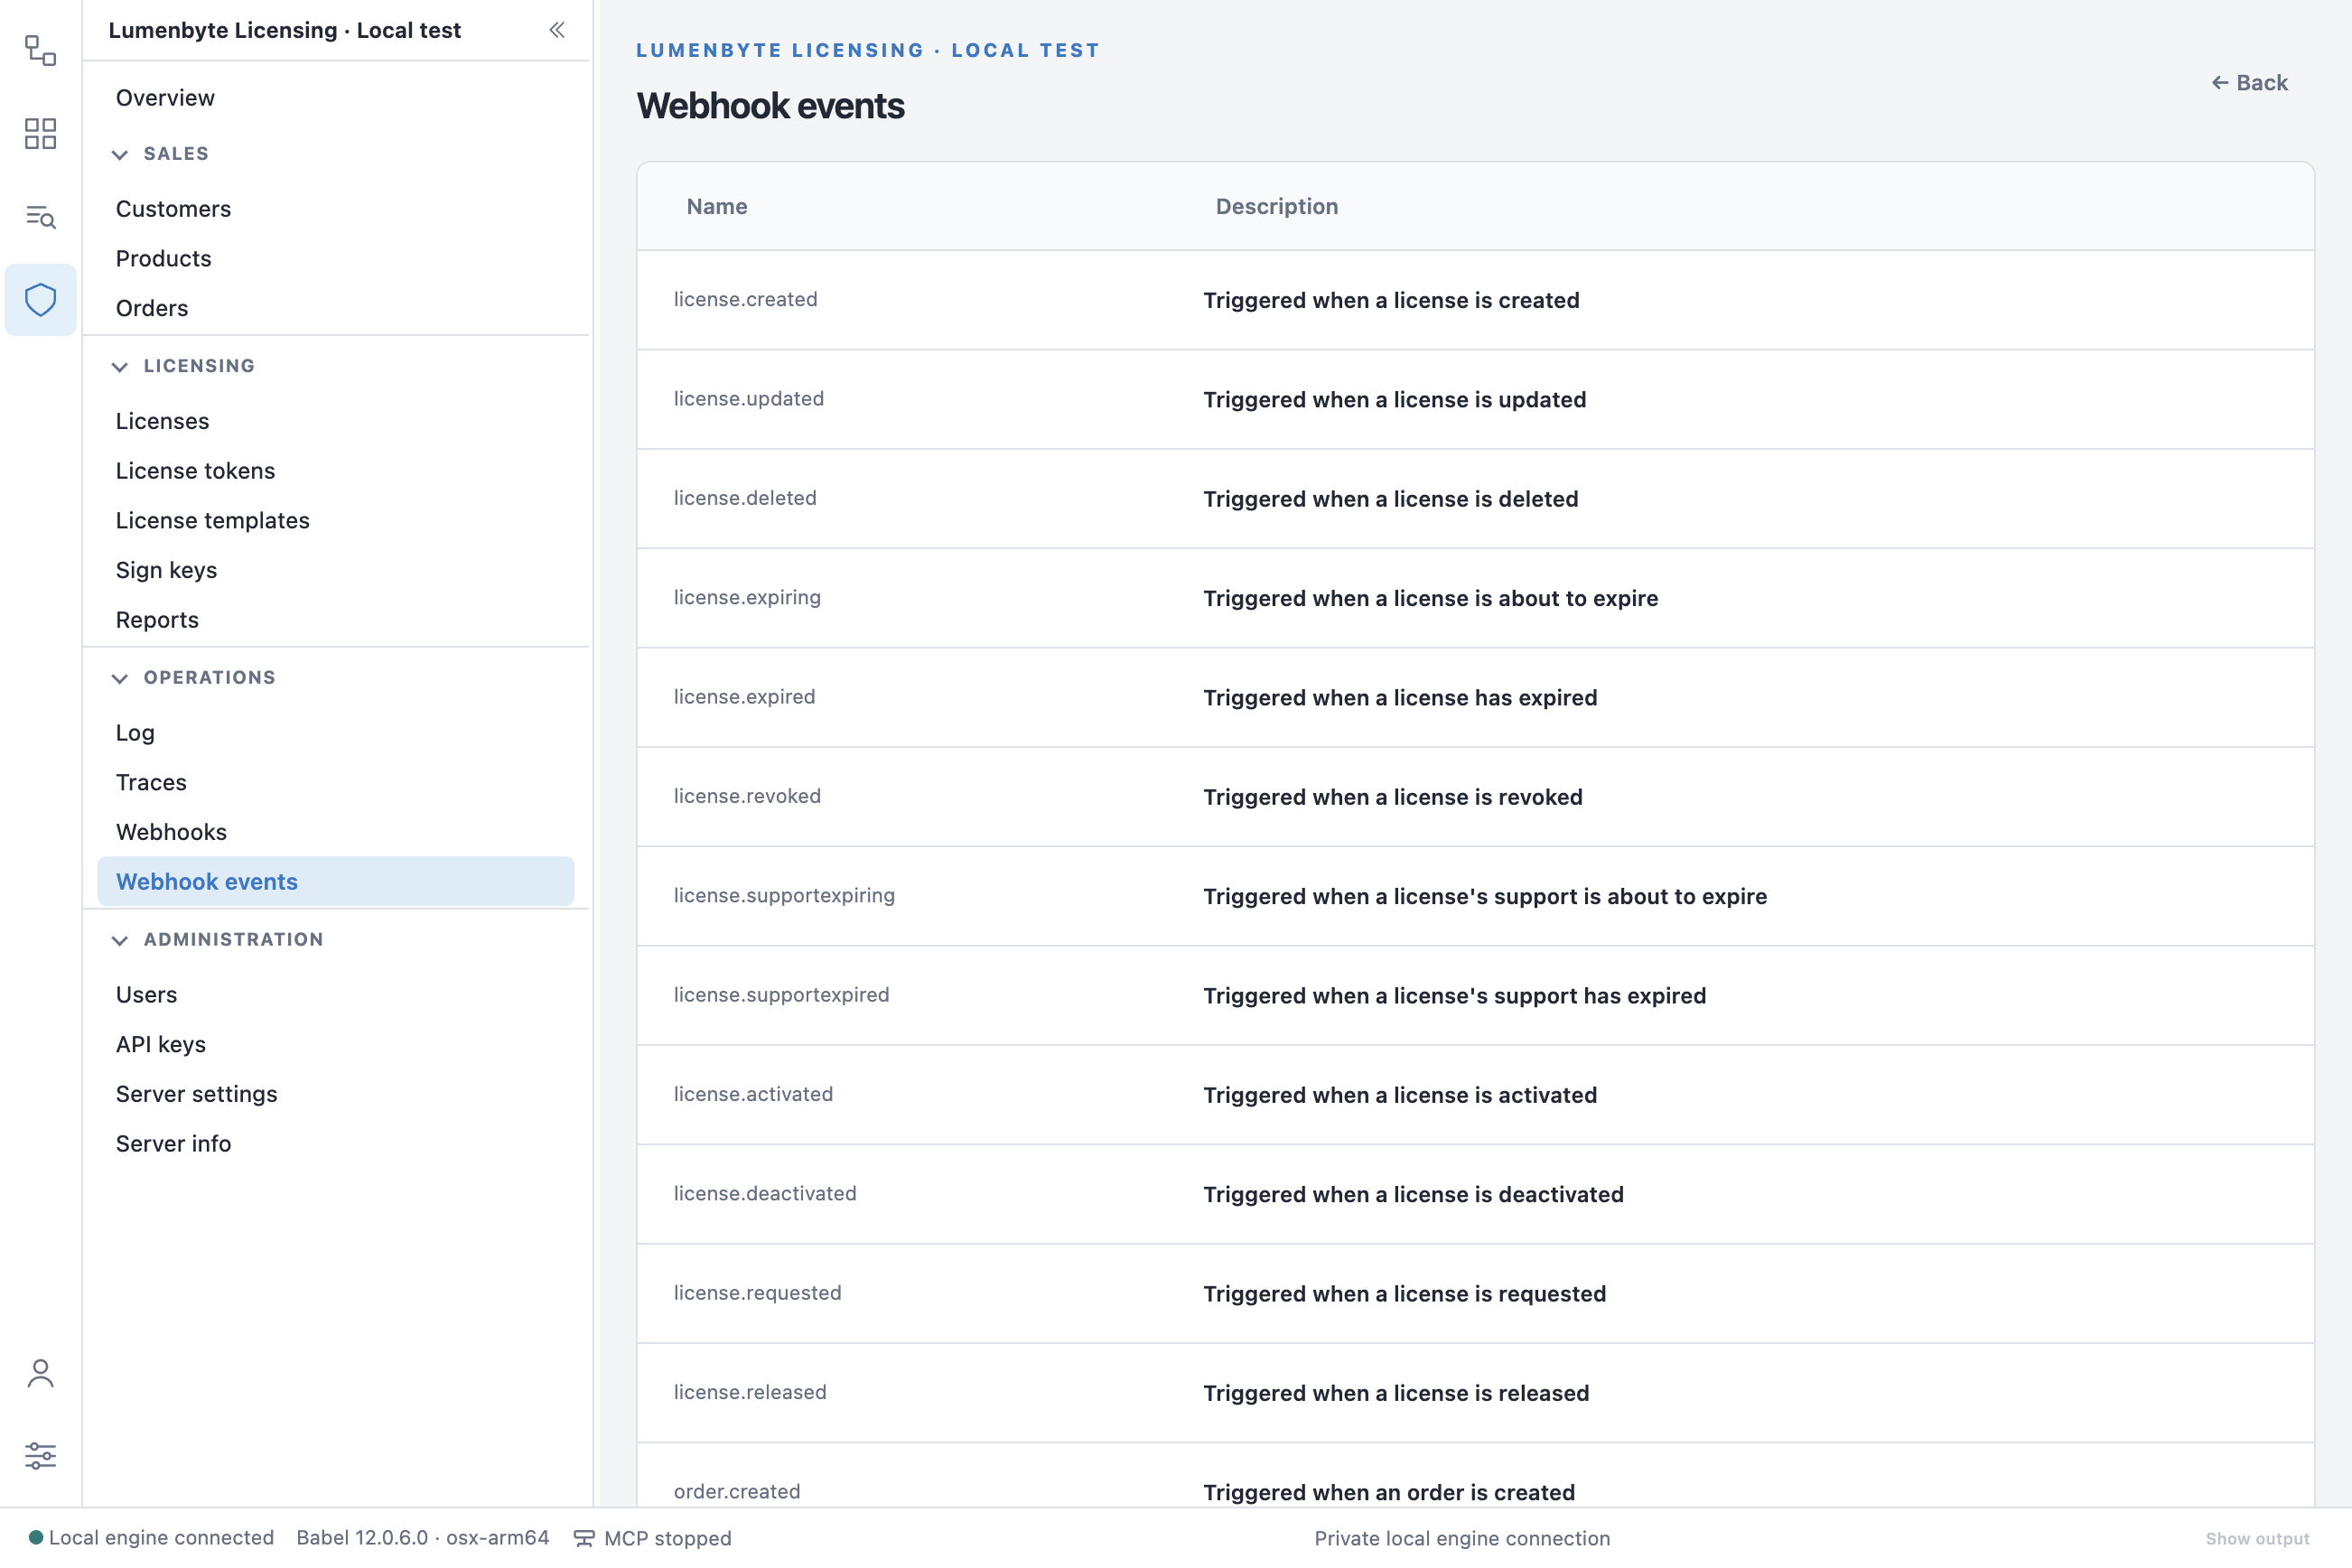This screenshot has height=1568, width=2352.
Task: Select the shield licensing icon in the rail
Action: [x=40, y=299]
